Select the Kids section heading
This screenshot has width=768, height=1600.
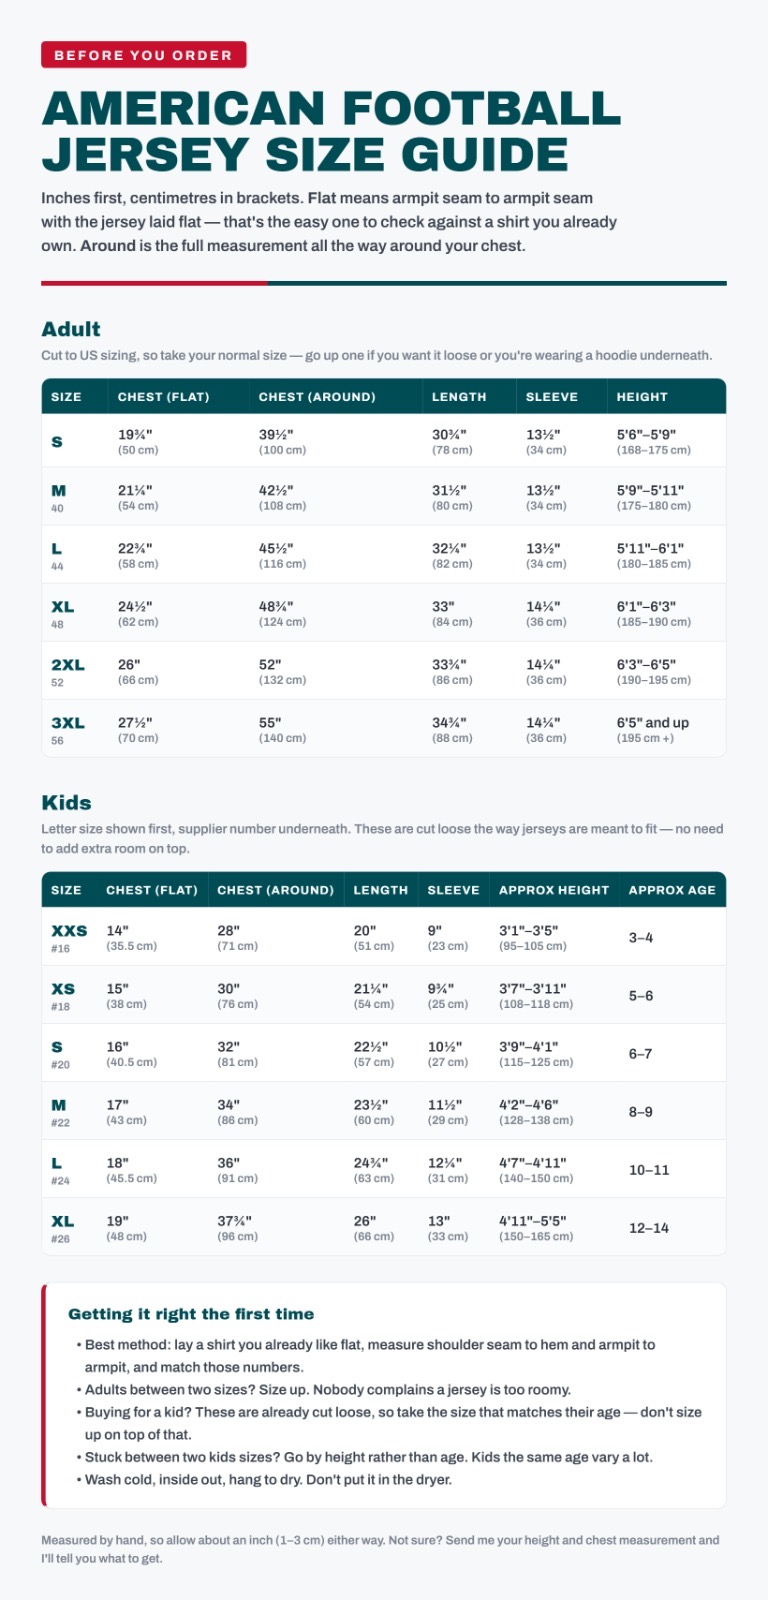pyautogui.click(x=66, y=802)
